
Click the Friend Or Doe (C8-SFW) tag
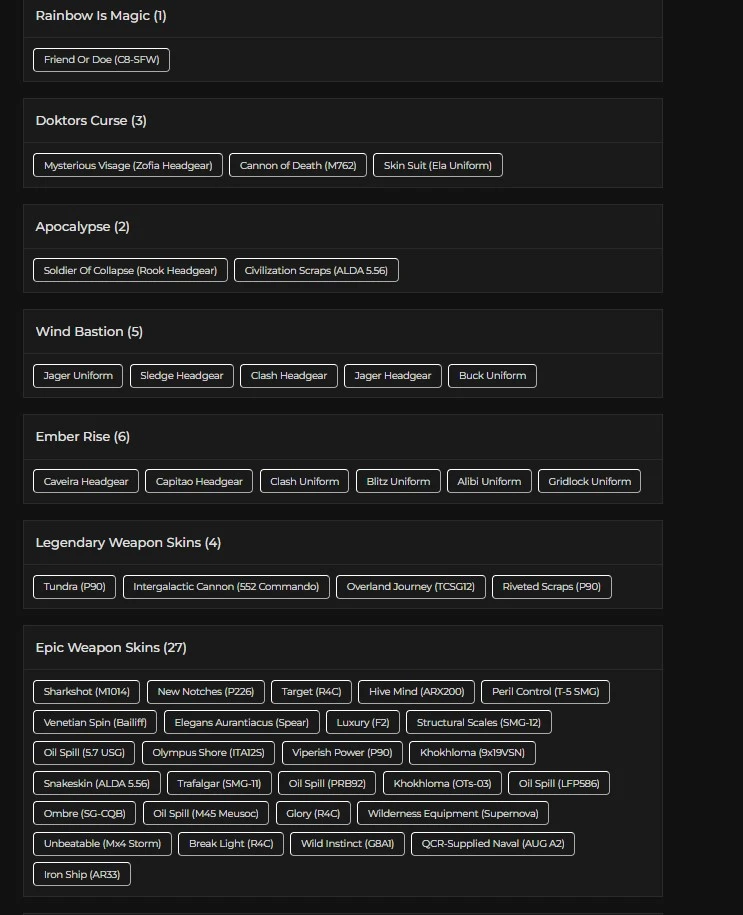(x=101, y=60)
